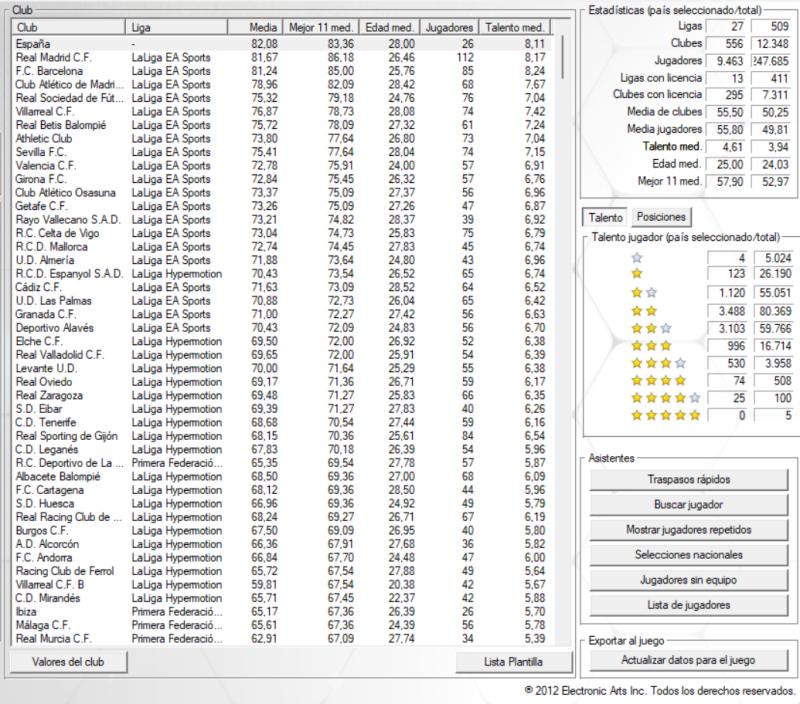The width and height of the screenshot is (800, 704).
Task: Select Real Madrid C.F. row
Action: (x=284, y=57)
